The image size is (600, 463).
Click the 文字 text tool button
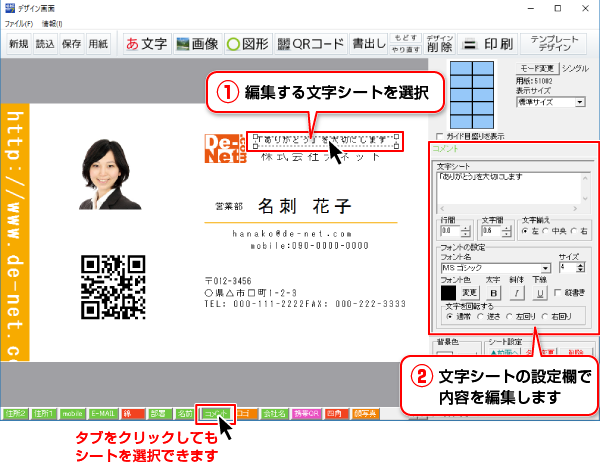145,44
